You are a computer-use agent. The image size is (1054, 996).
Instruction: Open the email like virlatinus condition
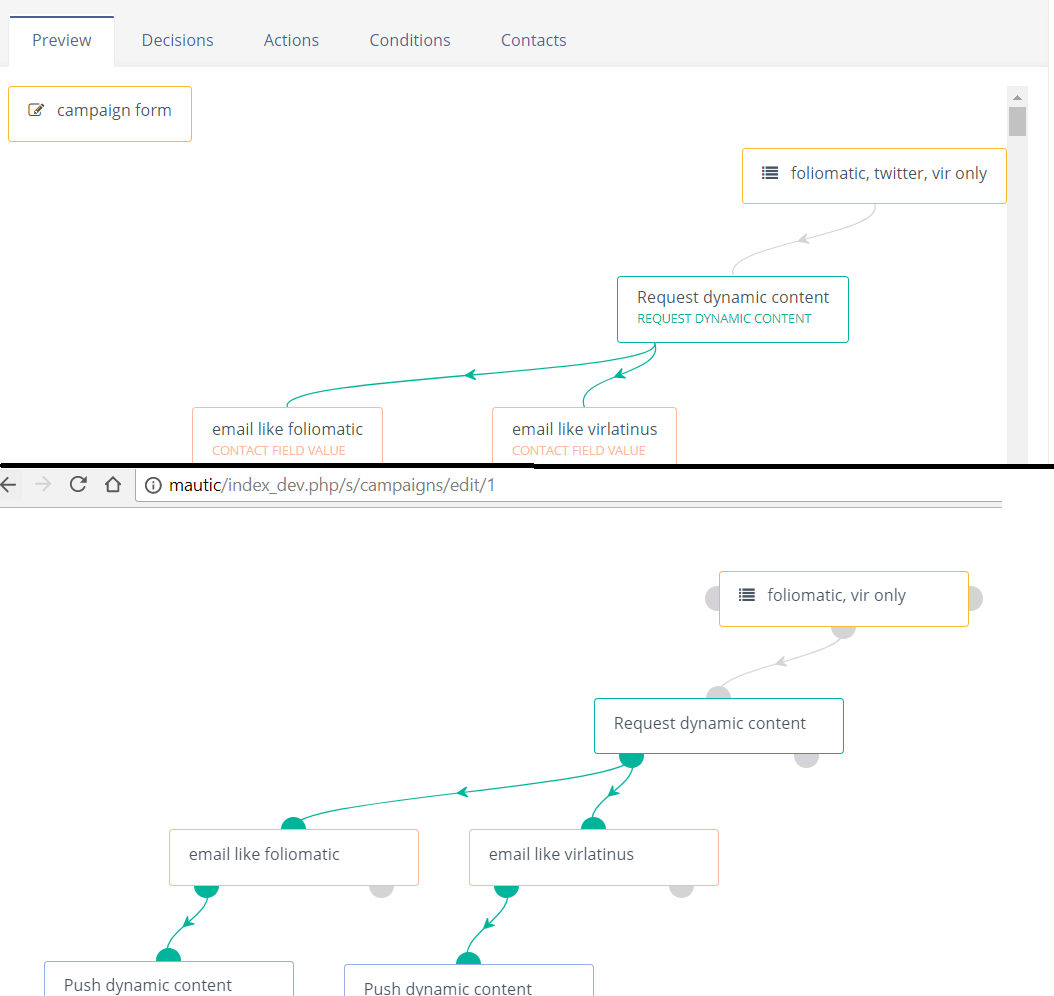click(x=584, y=428)
